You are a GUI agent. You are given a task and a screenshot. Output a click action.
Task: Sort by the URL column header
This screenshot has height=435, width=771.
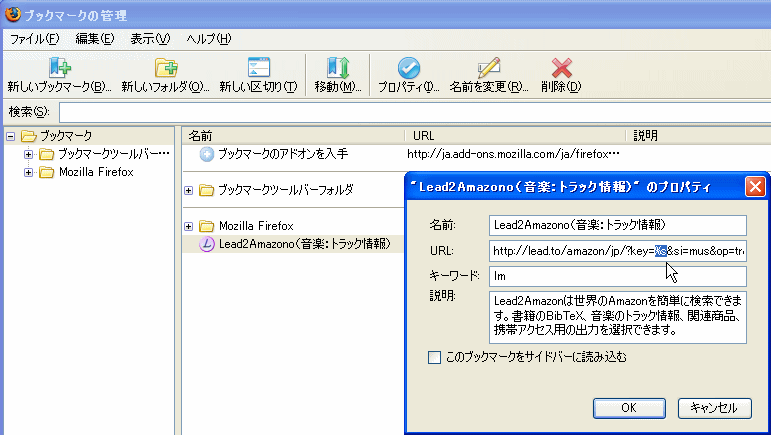tap(515, 136)
